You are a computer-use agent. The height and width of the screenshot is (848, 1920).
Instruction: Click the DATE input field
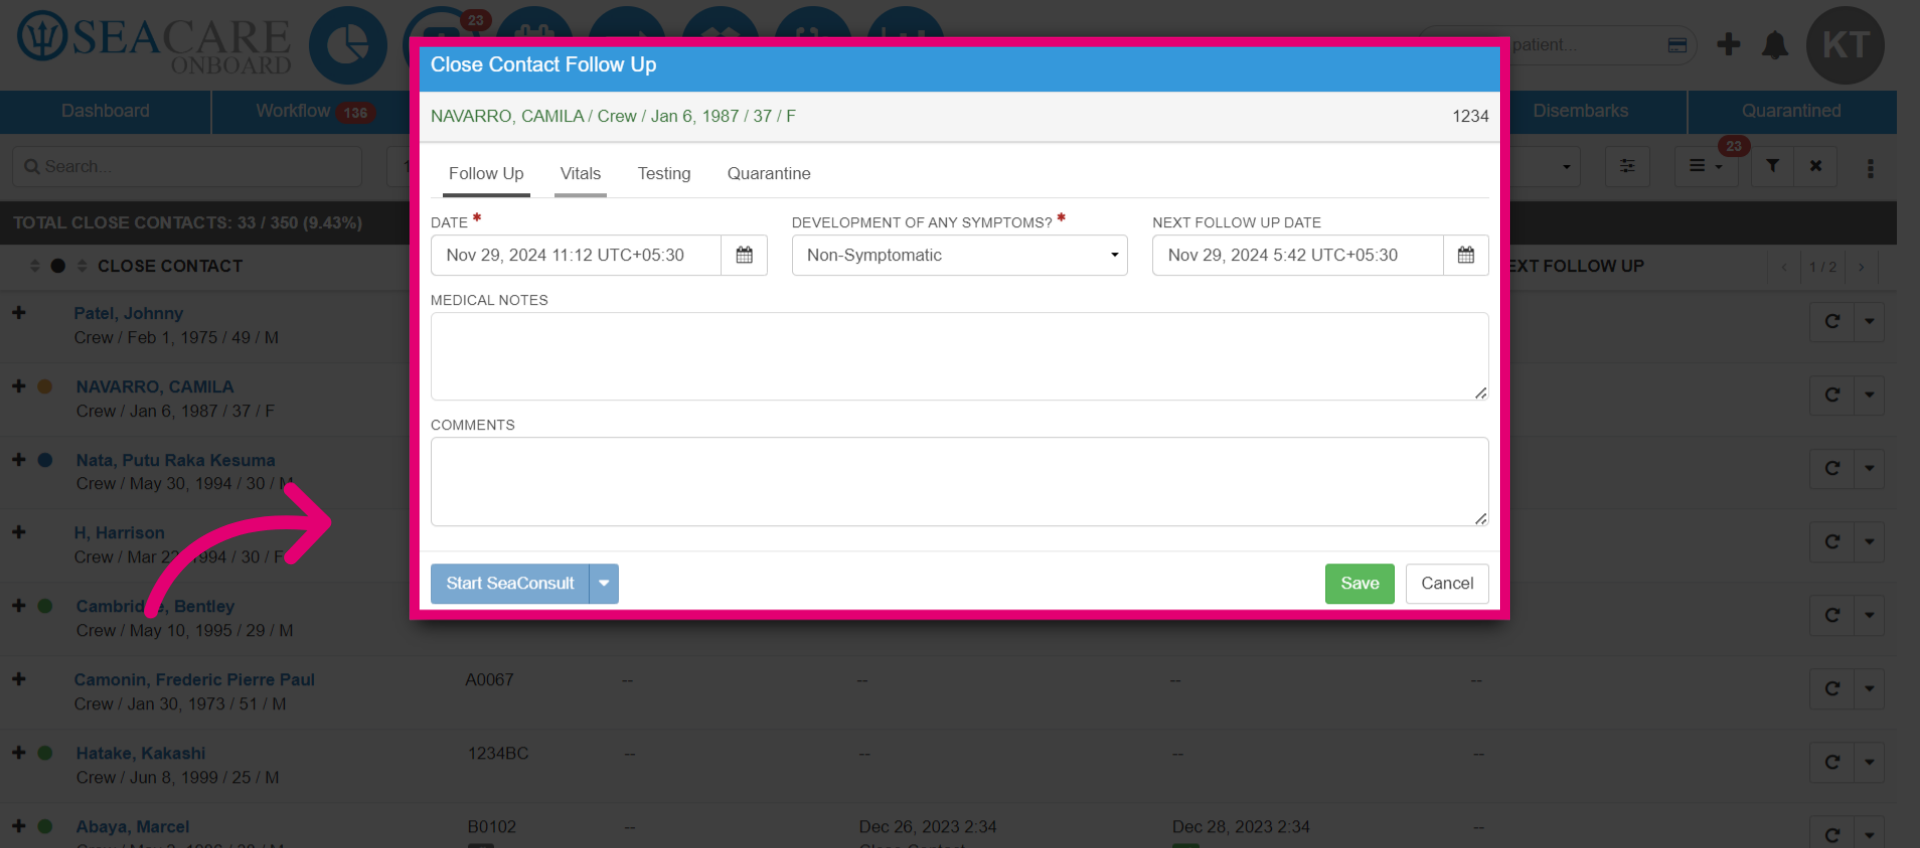click(x=576, y=255)
